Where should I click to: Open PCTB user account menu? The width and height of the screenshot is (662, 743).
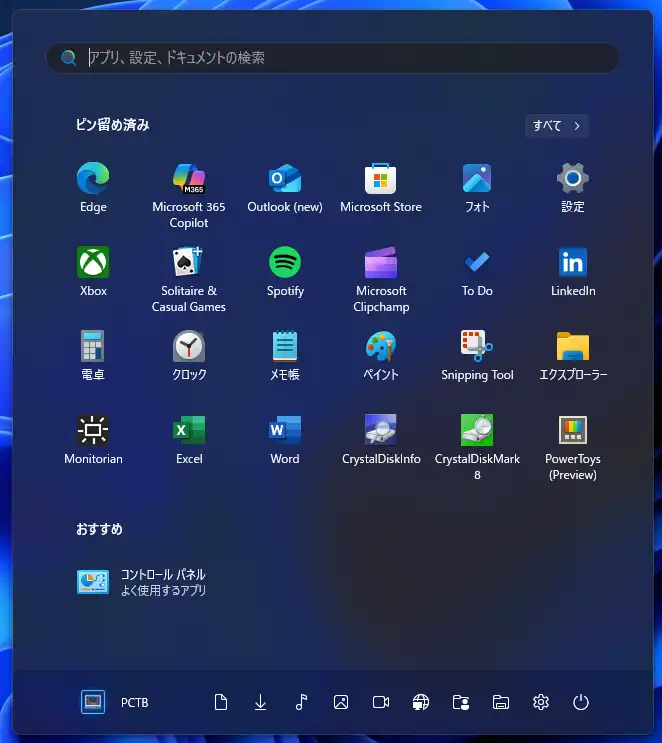pos(115,702)
